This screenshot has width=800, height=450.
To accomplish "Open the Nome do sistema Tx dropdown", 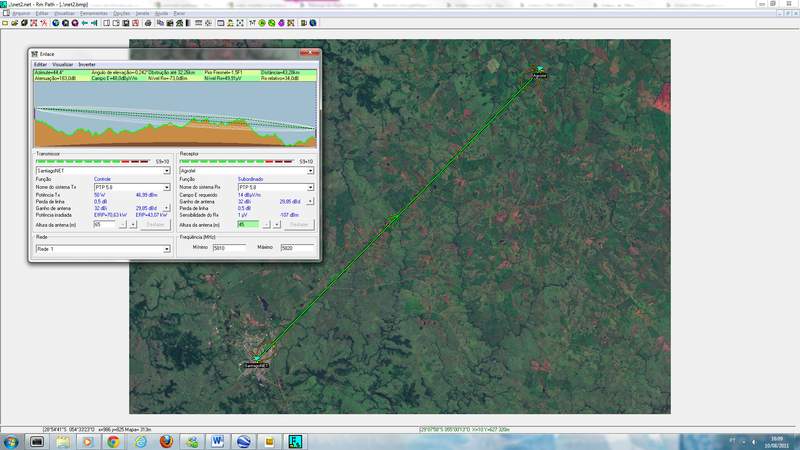I will point(166,188).
